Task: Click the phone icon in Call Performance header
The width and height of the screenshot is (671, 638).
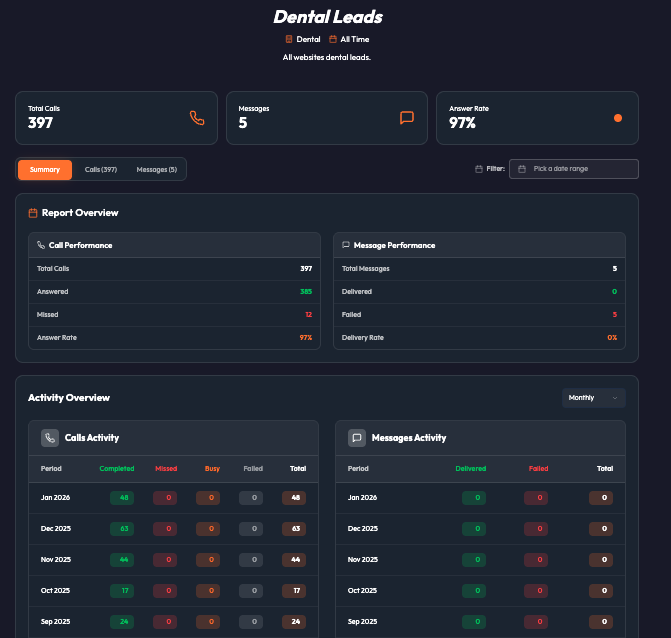Action: [x=41, y=245]
